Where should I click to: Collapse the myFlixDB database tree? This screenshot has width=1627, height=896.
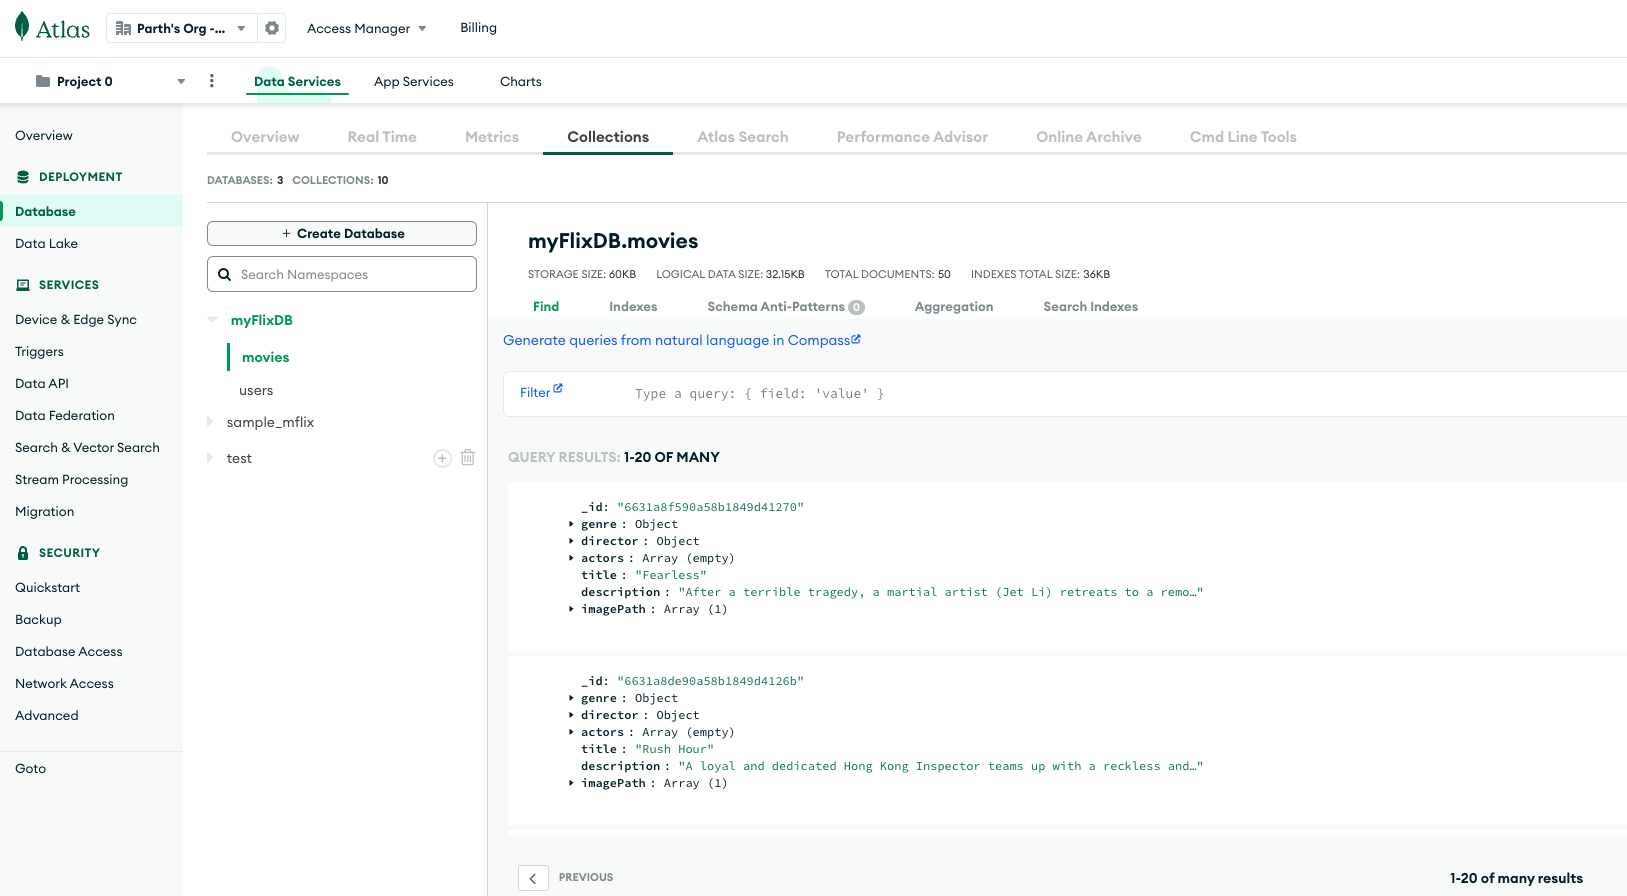pos(212,320)
